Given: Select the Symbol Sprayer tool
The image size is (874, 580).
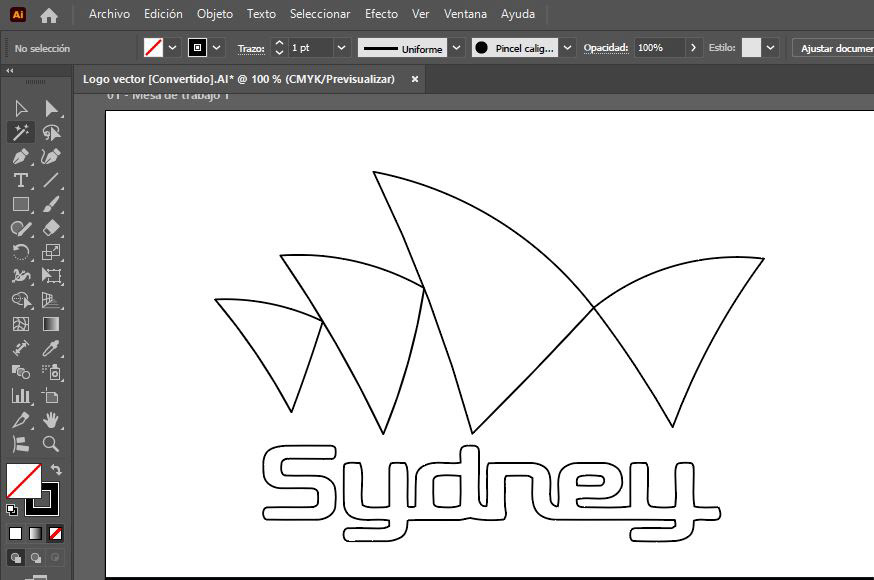Looking at the screenshot, I should pyautogui.click(x=51, y=372).
